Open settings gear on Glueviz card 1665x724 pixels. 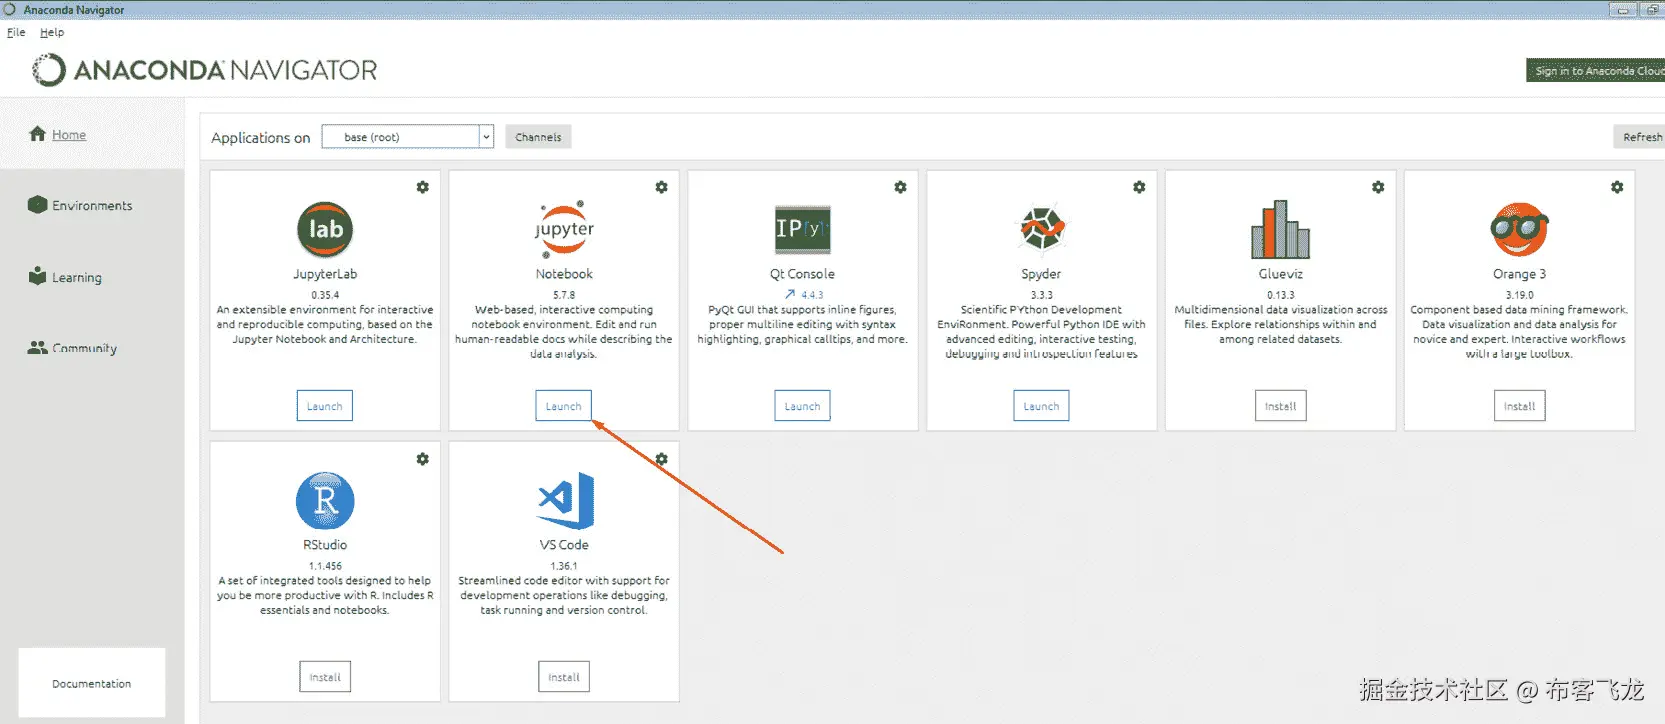1378,187
